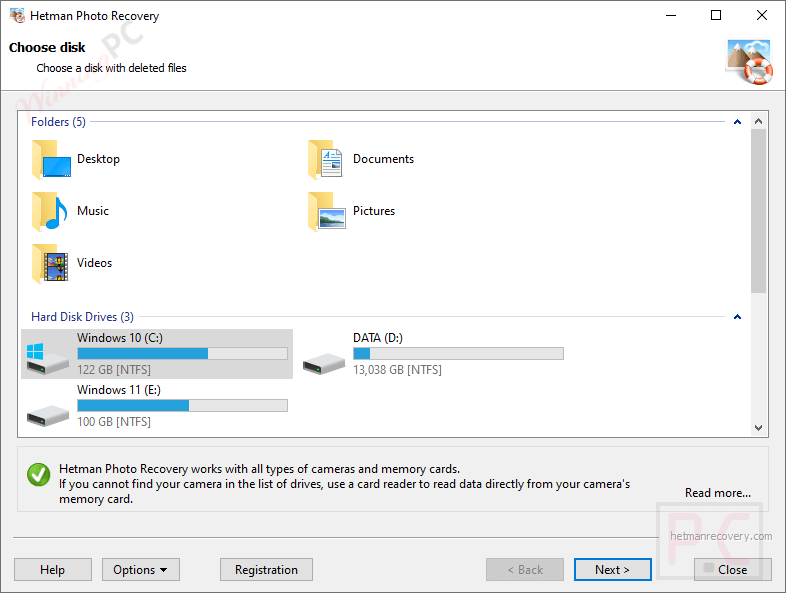Click the "Windows 11 (E:)" drive name
The width and height of the screenshot is (786, 593).
[119, 390]
